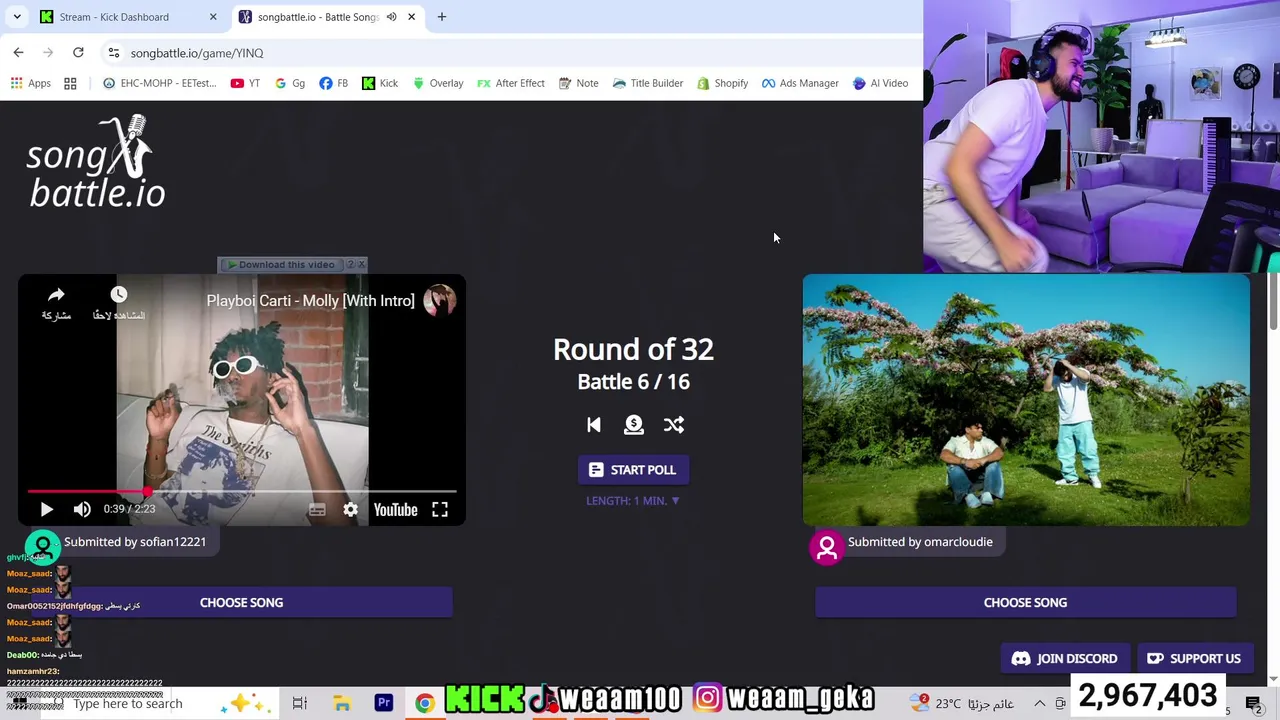Open Premiere Pro from the taskbar
Image resolution: width=1280 pixels, height=720 pixels.
pyautogui.click(x=384, y=704)
